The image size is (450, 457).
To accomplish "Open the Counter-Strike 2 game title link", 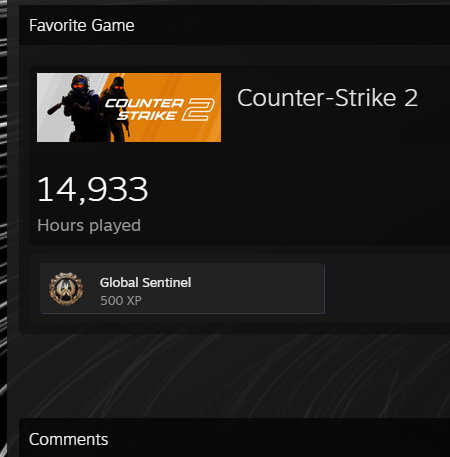I will pos(327,98).
